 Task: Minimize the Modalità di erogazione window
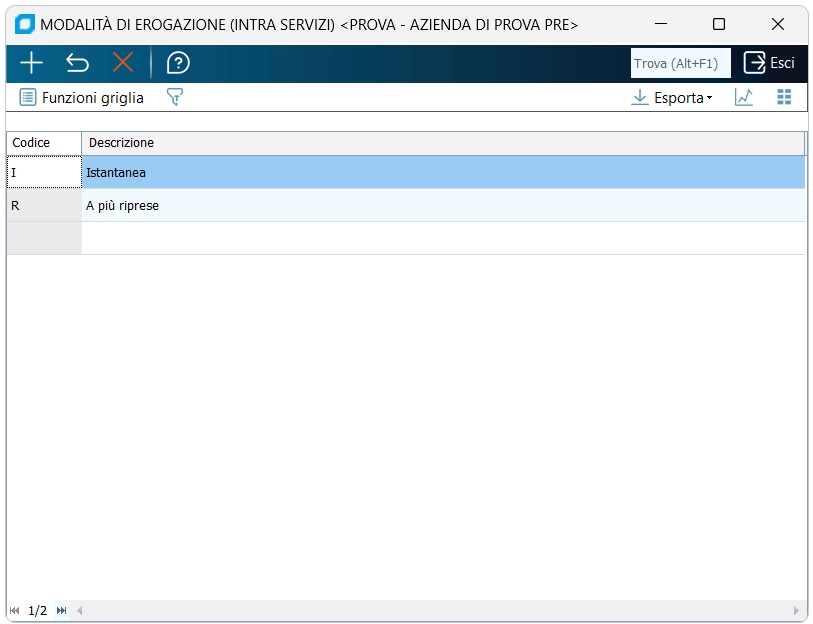[x=661, y=24]
